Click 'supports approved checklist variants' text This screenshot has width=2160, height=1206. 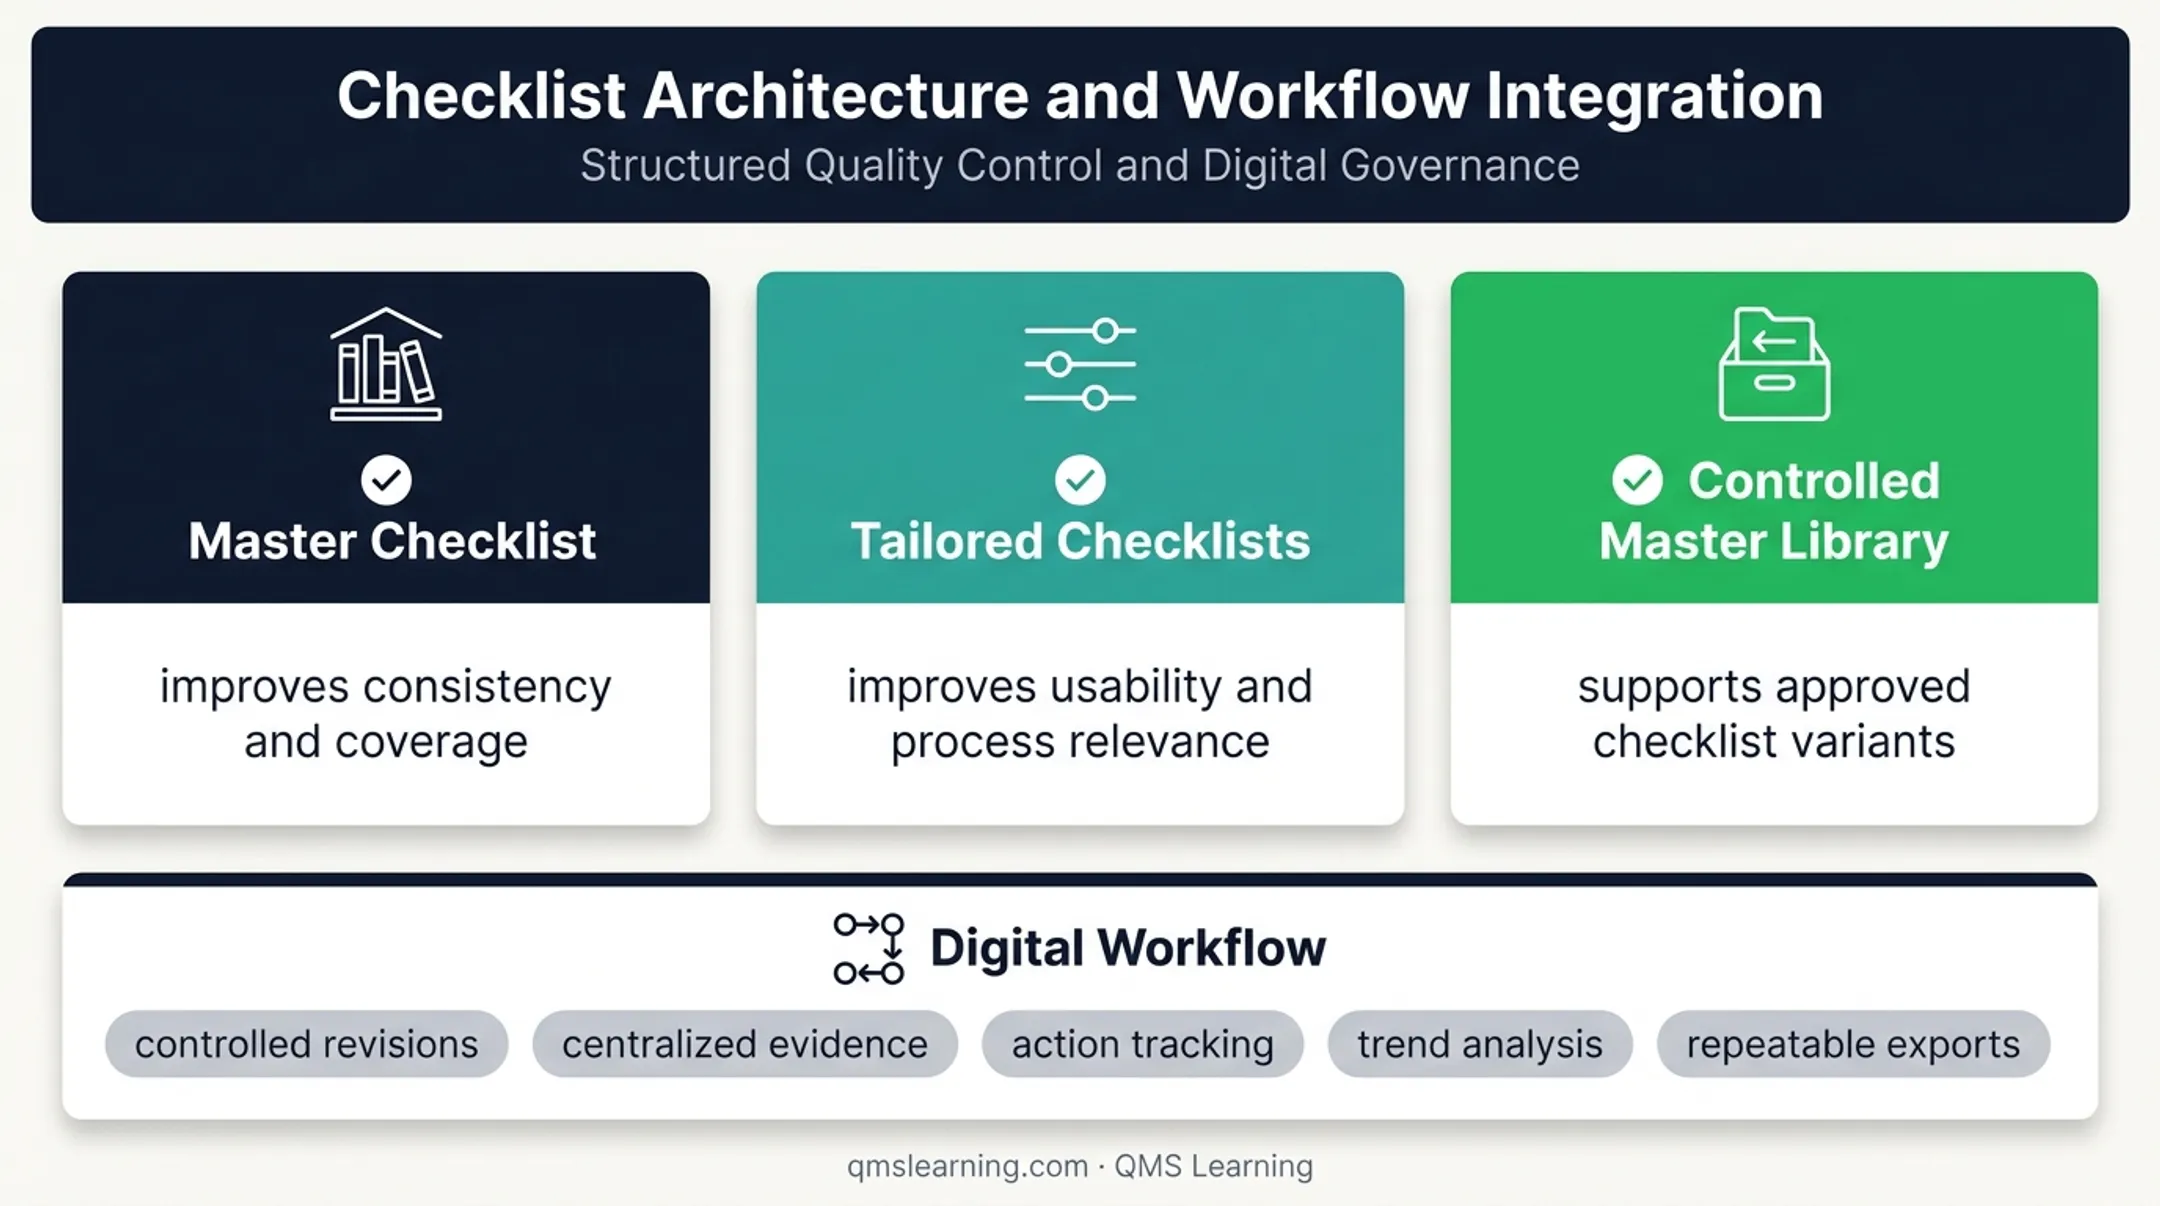click(1774, 714)
